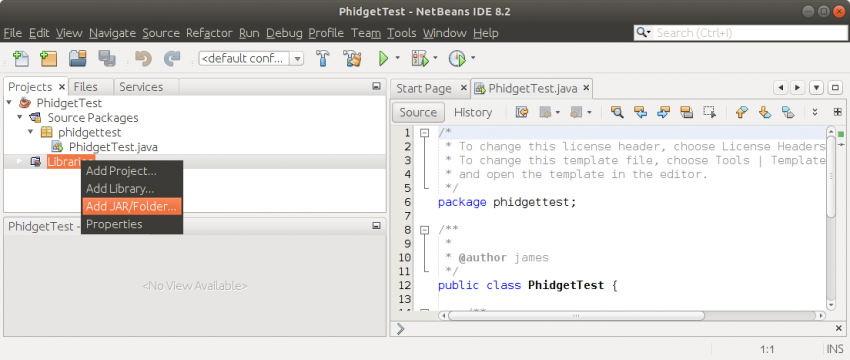Click Find Previous Occurrence icon
Viewport: 850px width, 360px height.
[640, 112]
